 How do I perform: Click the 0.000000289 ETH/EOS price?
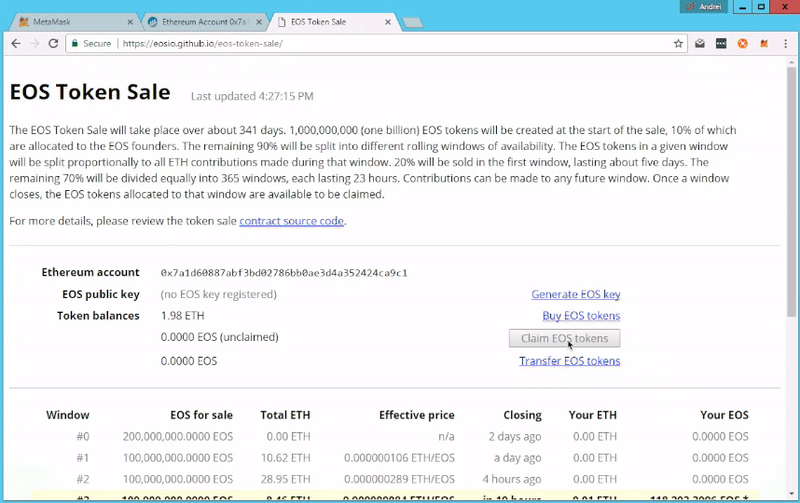(399, 480)
